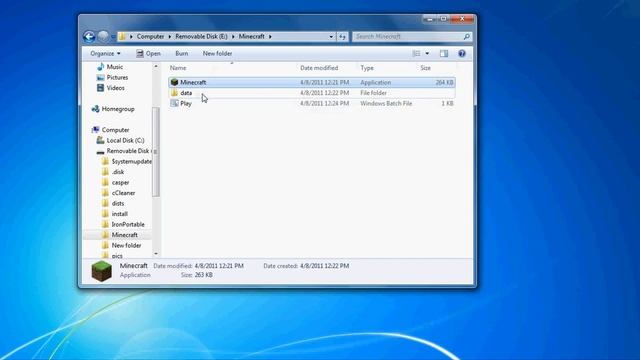Sort files by the Size column header
Viewport: 640px width, 360px height.
pos(425,68)
